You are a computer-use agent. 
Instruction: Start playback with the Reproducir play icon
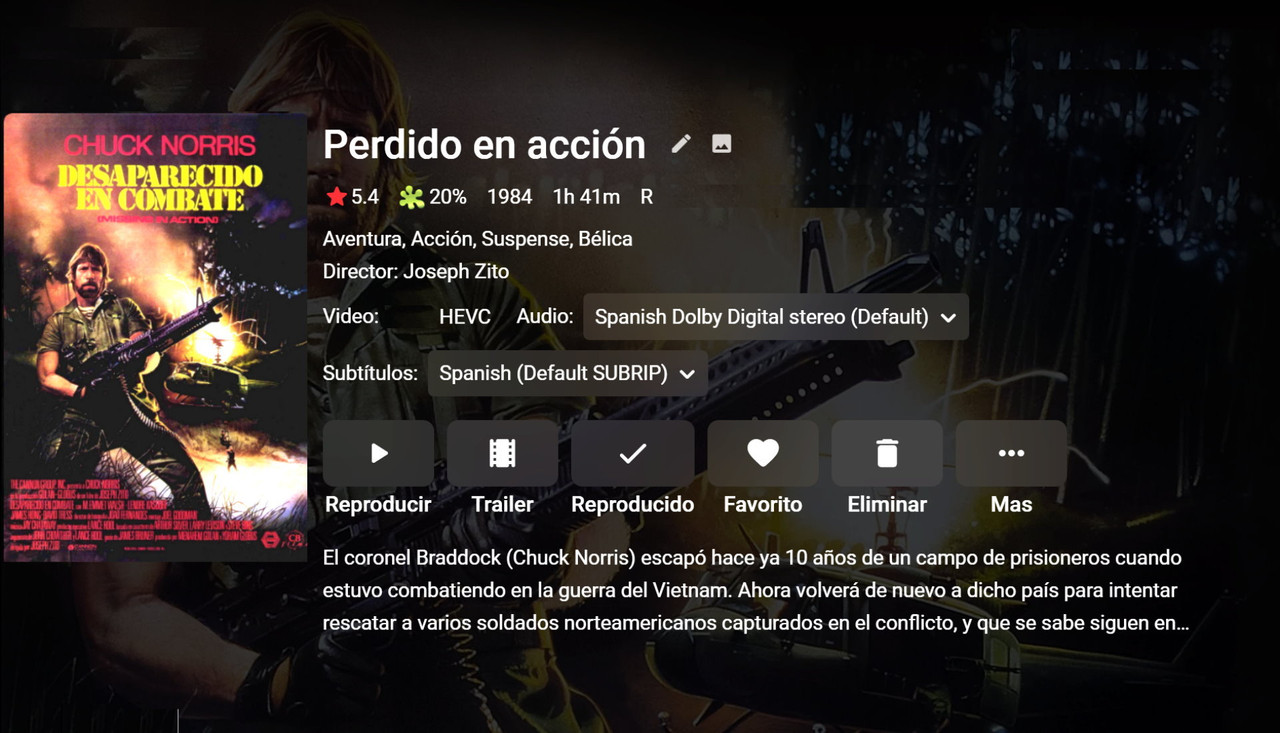pyautogui.click(x=378, y=453)
